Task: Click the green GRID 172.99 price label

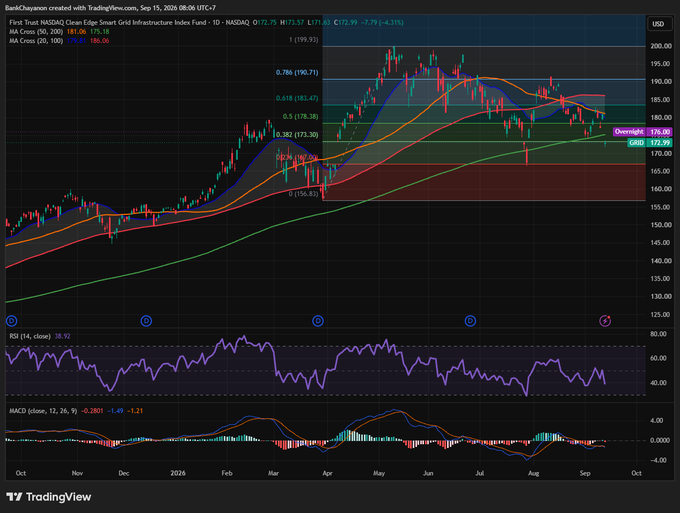Action: tap(650, 143)
